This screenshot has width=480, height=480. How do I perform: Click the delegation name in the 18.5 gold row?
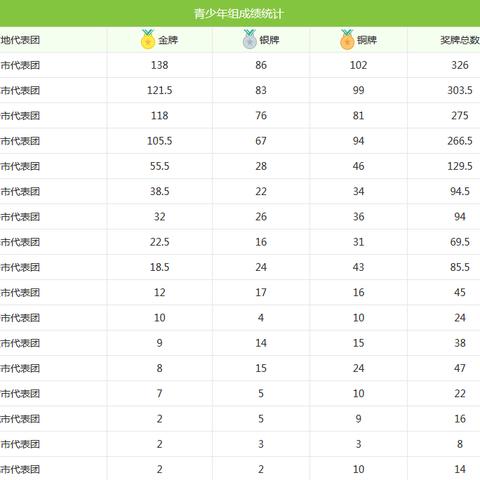(x=20, y=267)
